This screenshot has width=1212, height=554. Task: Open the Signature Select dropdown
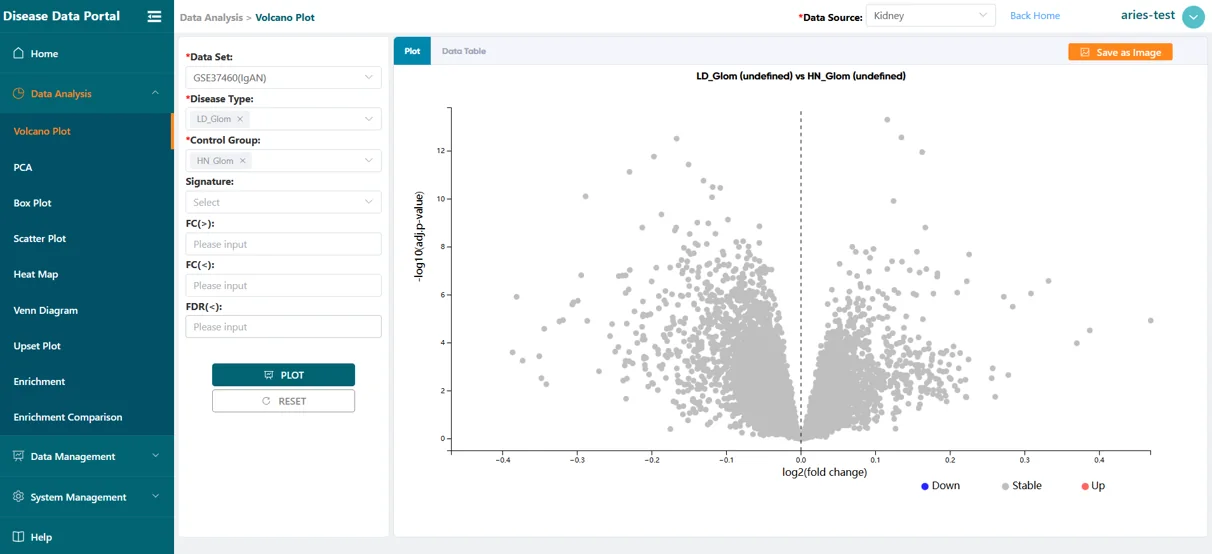click(283, 202)
